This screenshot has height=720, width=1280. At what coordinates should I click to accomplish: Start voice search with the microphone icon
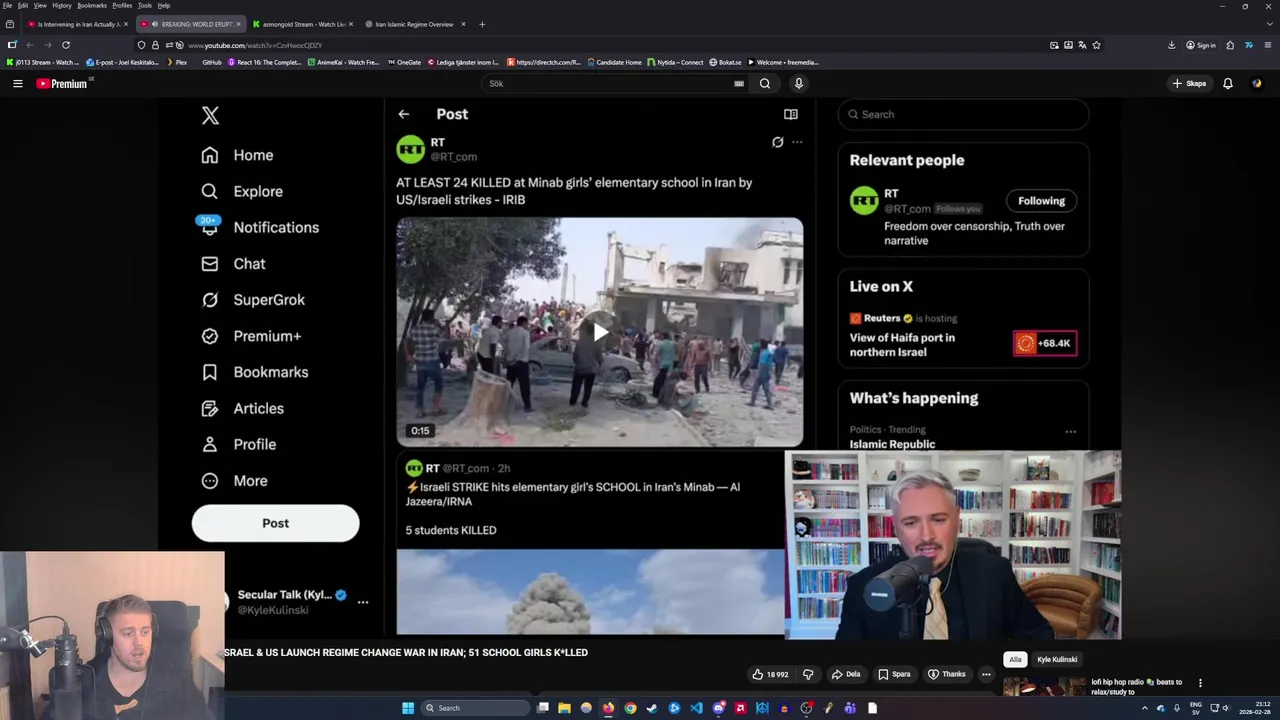pyautogui.click(x=798, y=84)
